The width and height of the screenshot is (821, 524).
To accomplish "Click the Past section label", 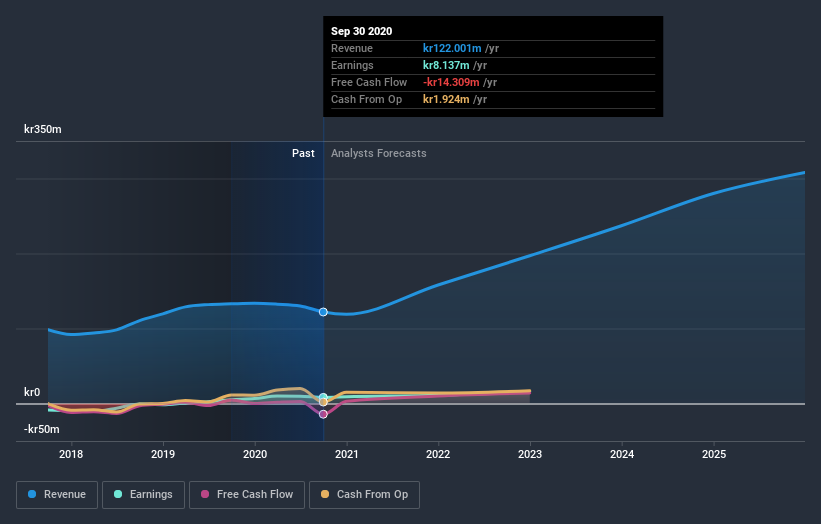I will point(303,153).
